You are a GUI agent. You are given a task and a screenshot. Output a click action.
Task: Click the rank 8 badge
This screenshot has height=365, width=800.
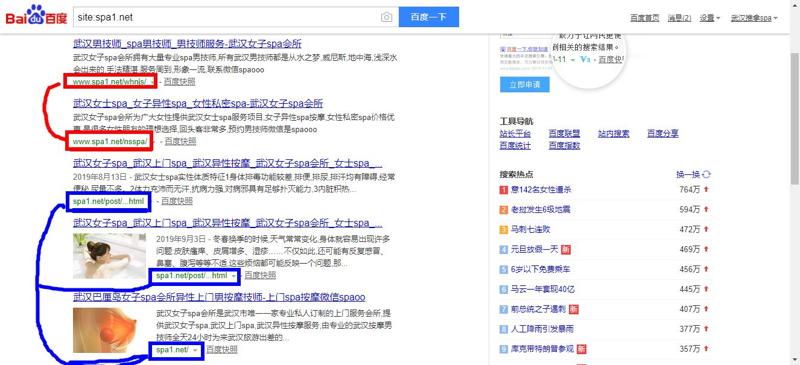[504, 329]
